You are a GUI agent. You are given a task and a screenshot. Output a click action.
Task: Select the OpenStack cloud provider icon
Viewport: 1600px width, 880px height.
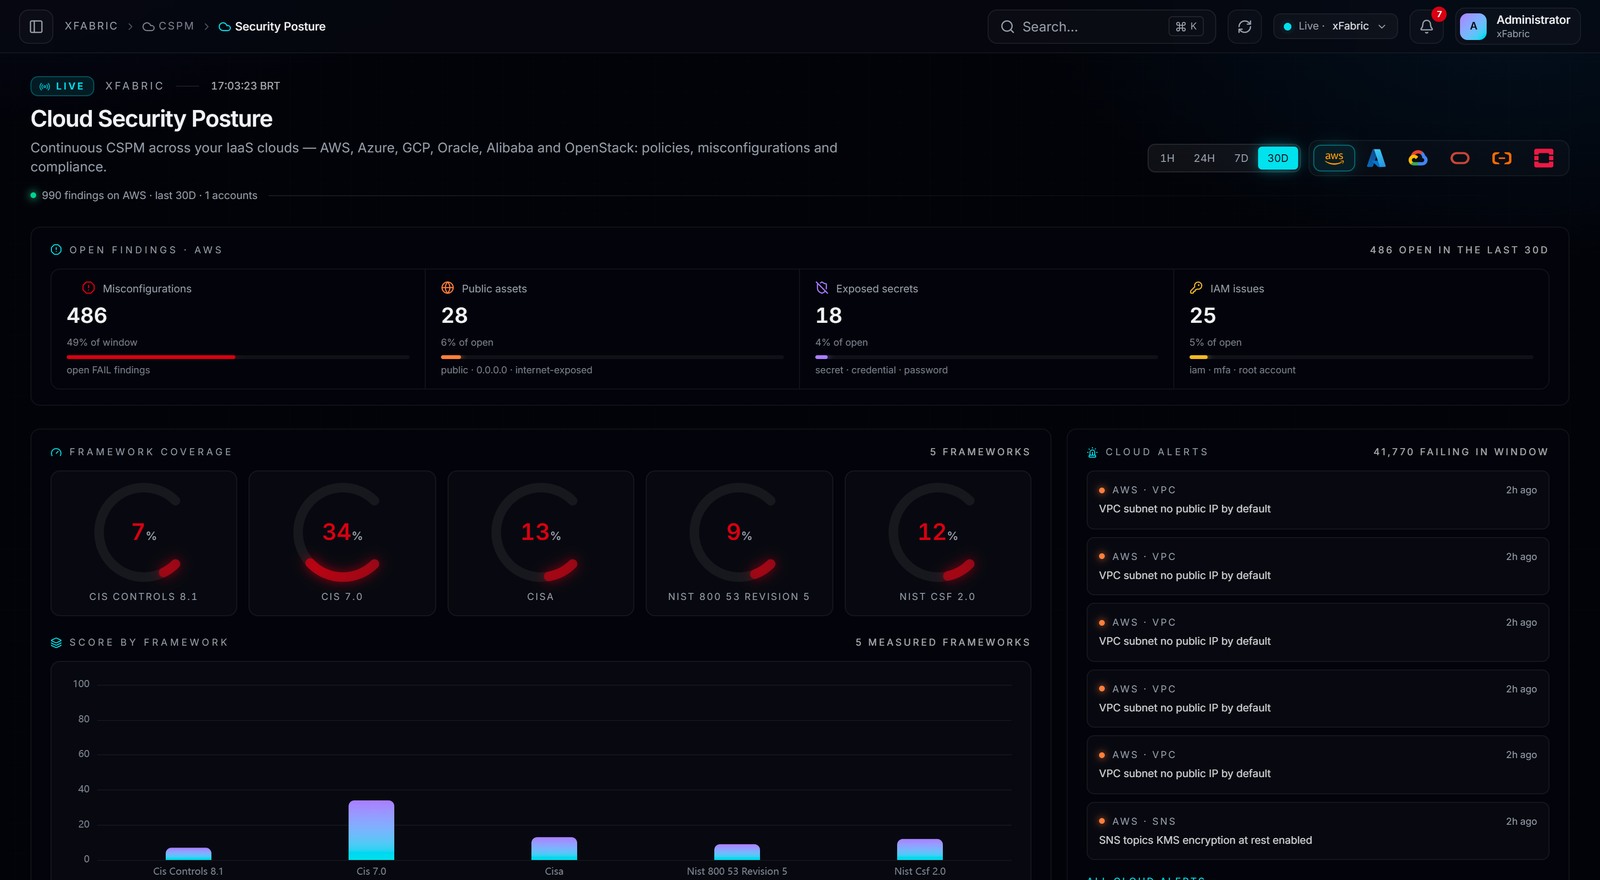[1544, 158]
